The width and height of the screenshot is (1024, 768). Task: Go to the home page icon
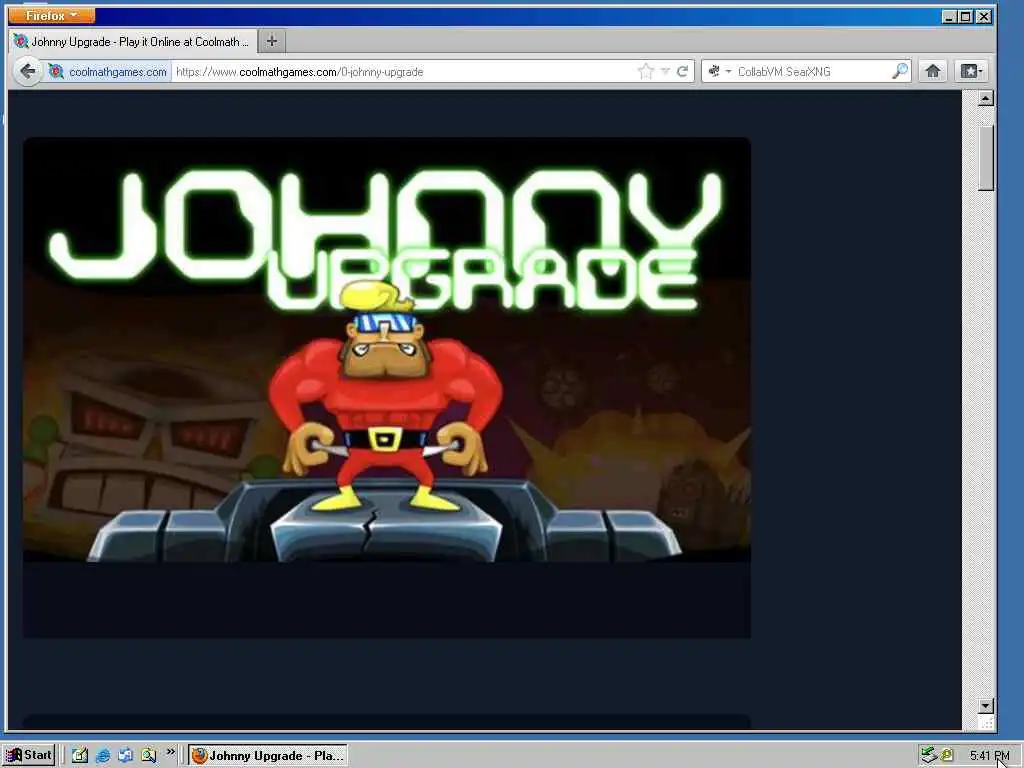(933, 71)
